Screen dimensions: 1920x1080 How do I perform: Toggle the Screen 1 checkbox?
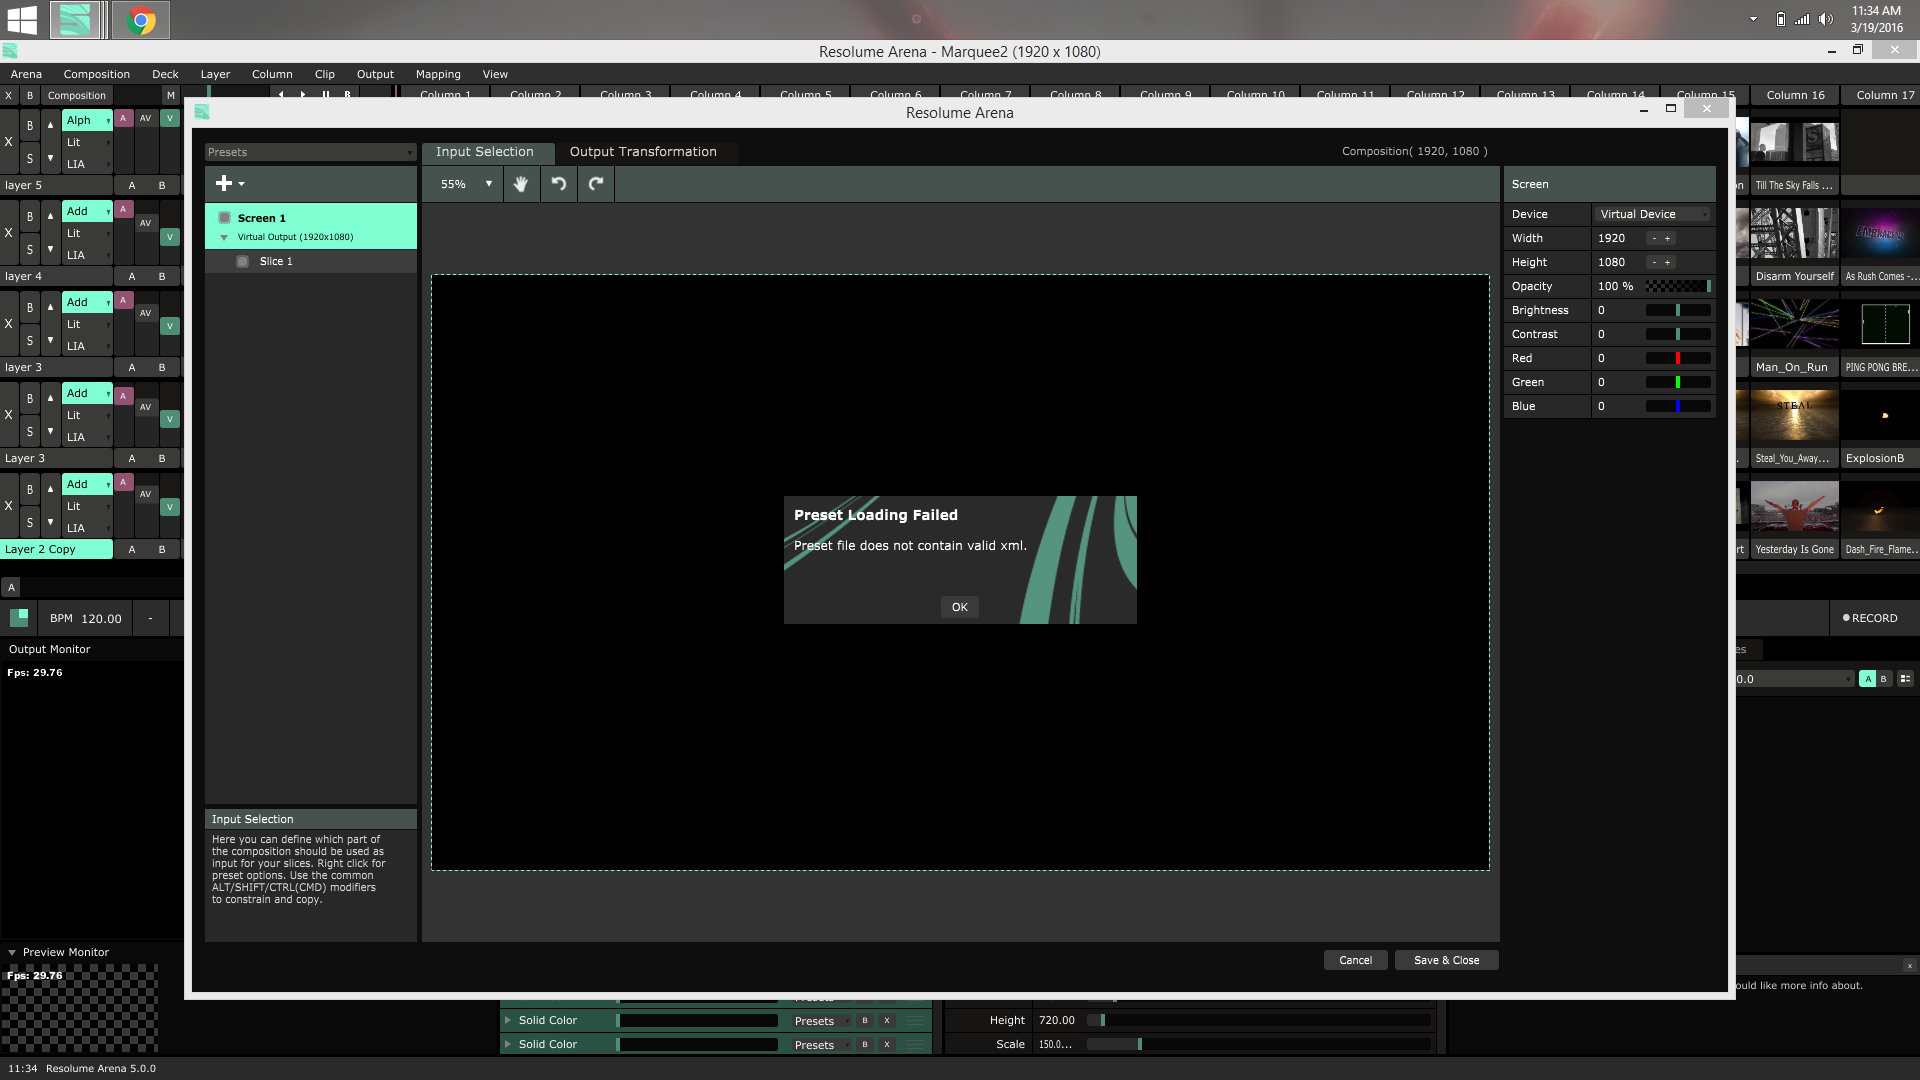[x=225, y=218]
